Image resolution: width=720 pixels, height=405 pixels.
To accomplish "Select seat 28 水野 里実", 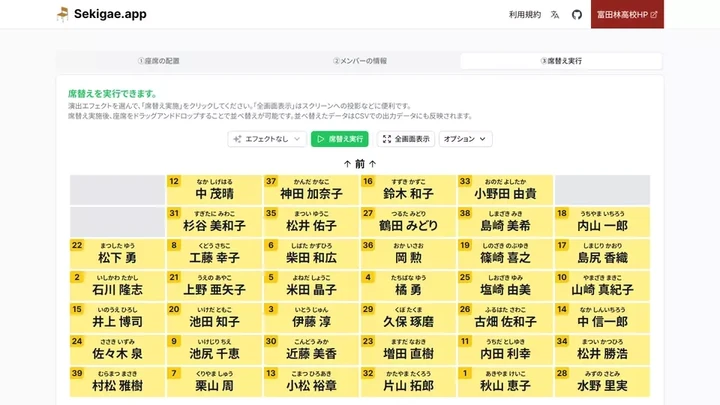I will point(602,382).
